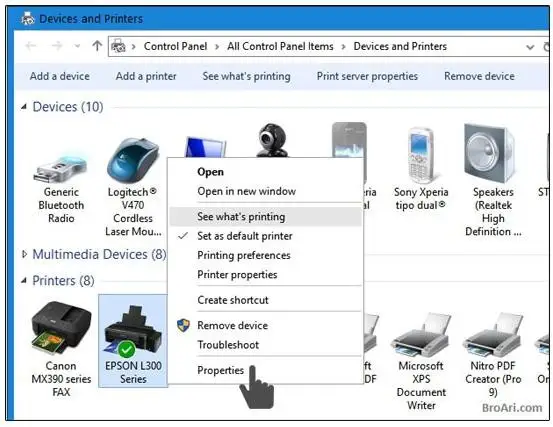Click the Printers (8) heading text
This screenshot has width=553, height=427.
tap(63, 281)
